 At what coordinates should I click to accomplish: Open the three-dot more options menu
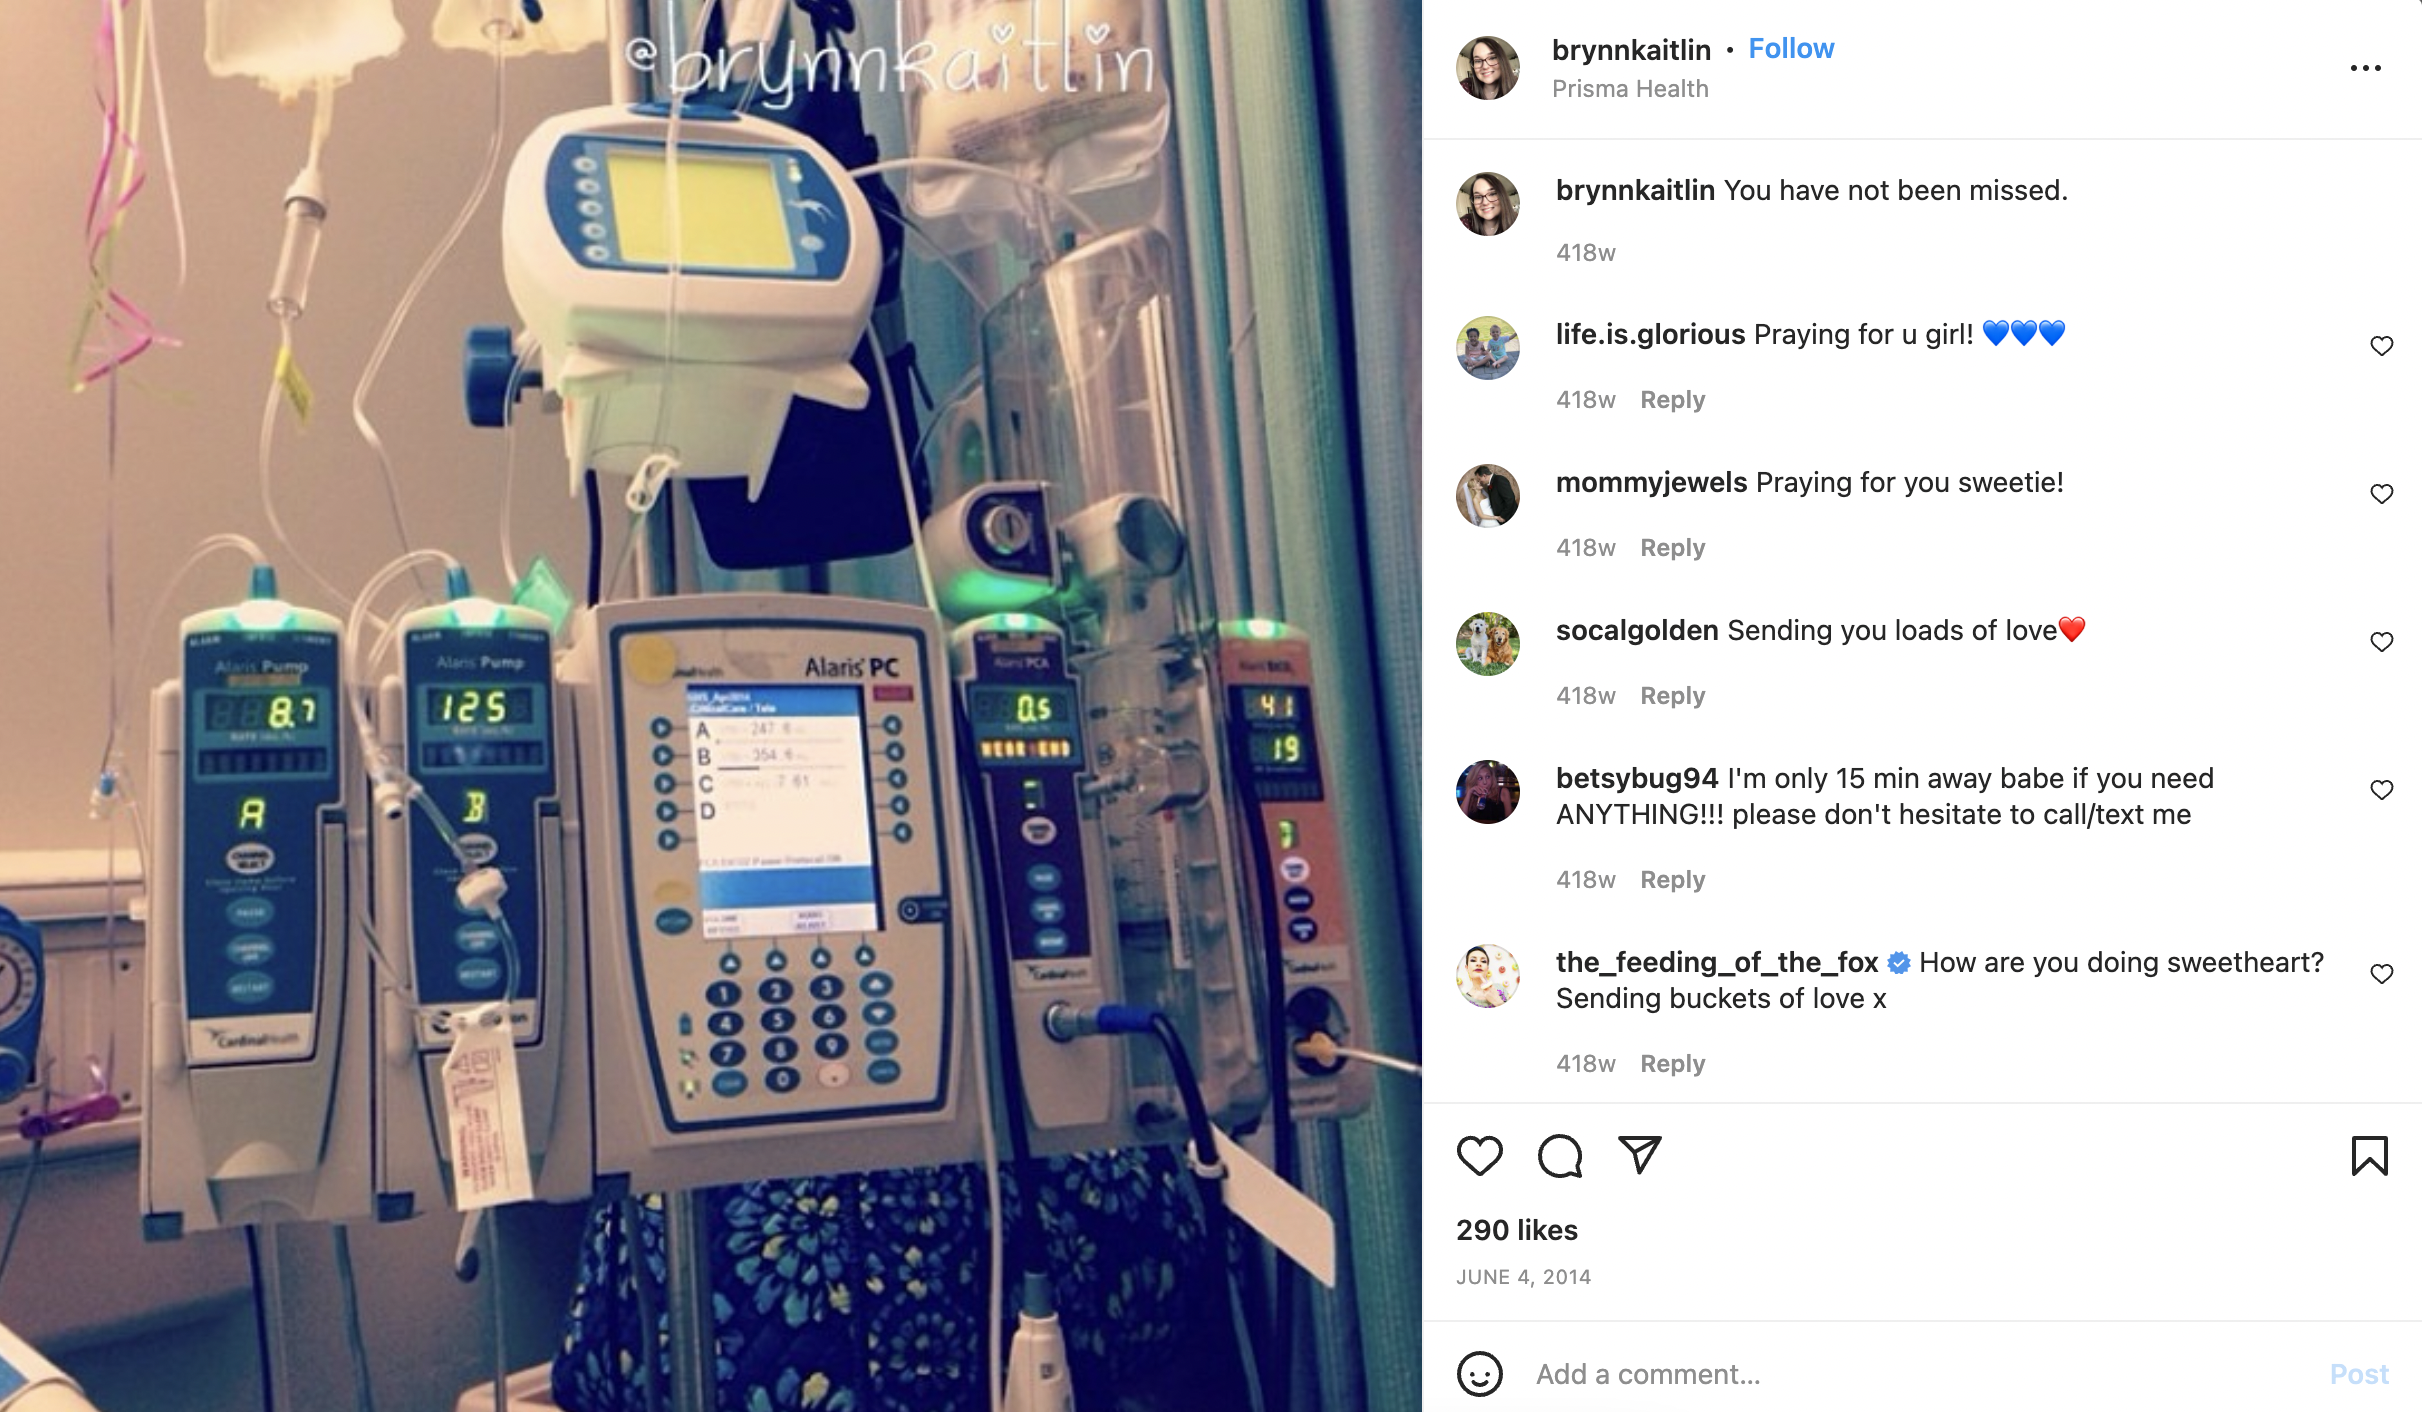[2365, 68]
